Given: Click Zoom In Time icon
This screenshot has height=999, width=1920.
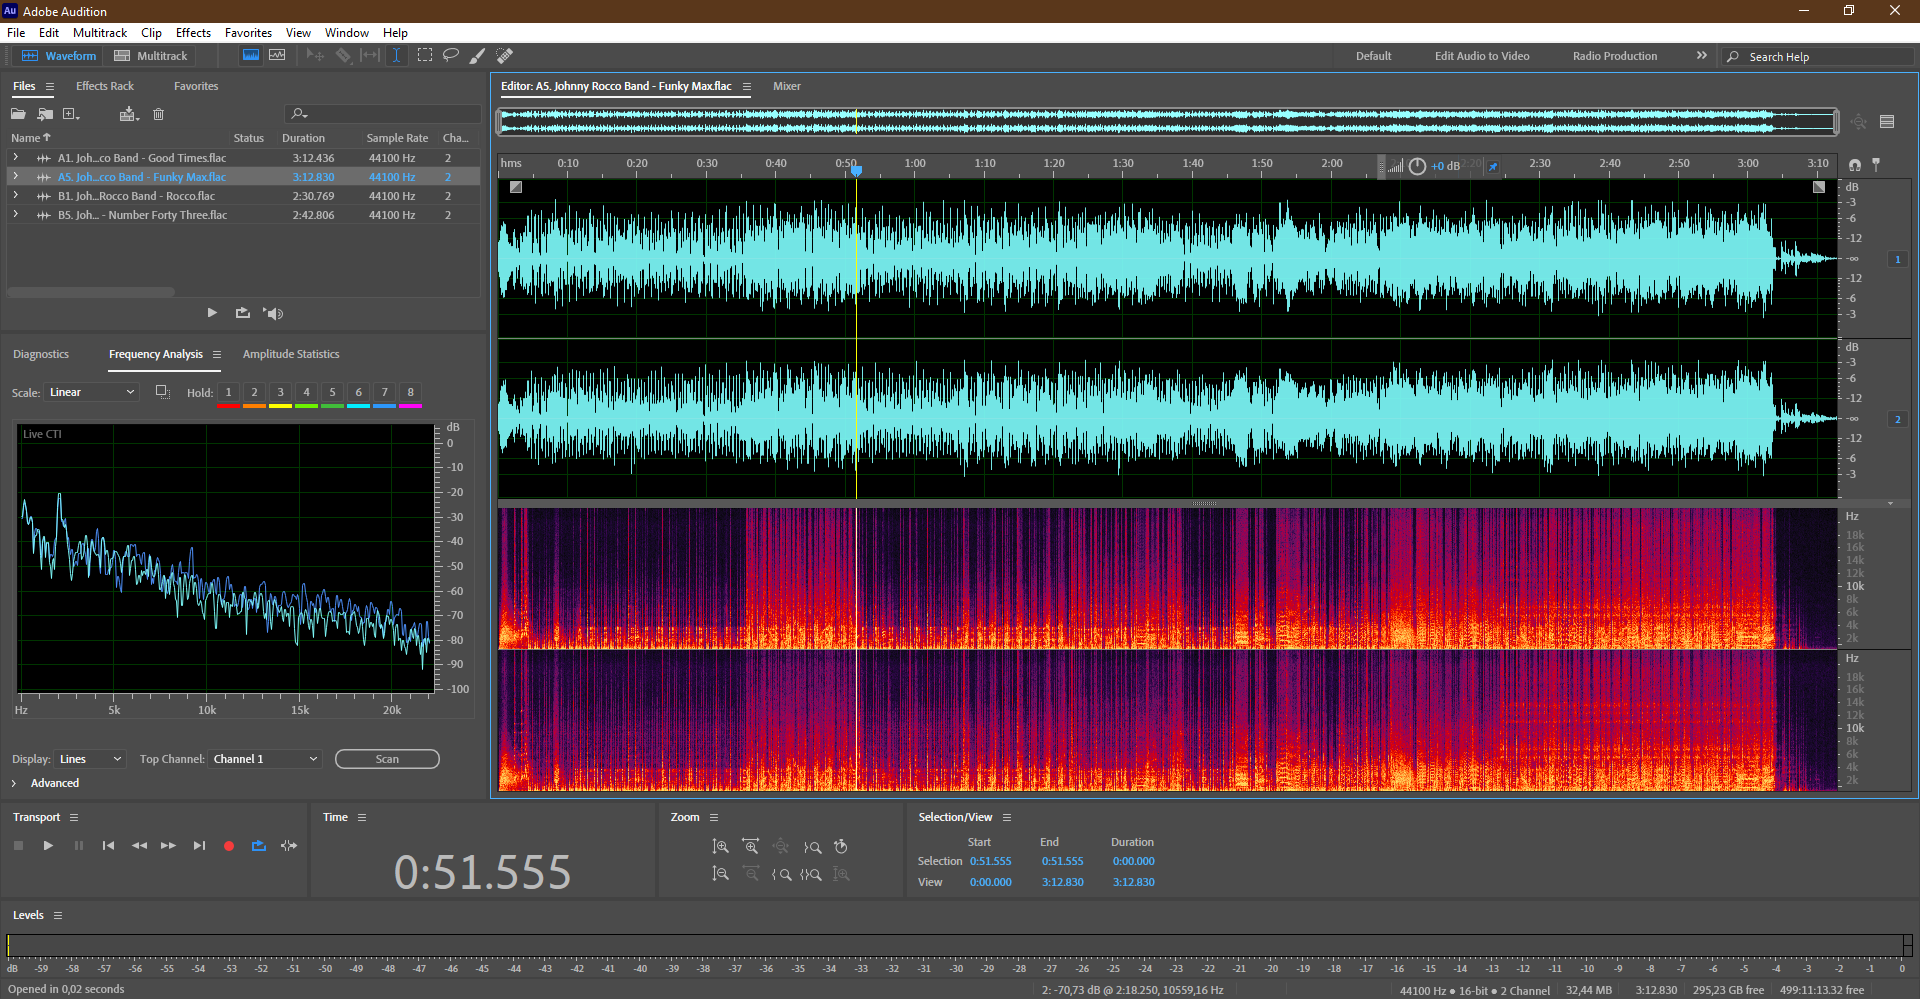Looking at the screenshot, I should [x=750, y=847].
